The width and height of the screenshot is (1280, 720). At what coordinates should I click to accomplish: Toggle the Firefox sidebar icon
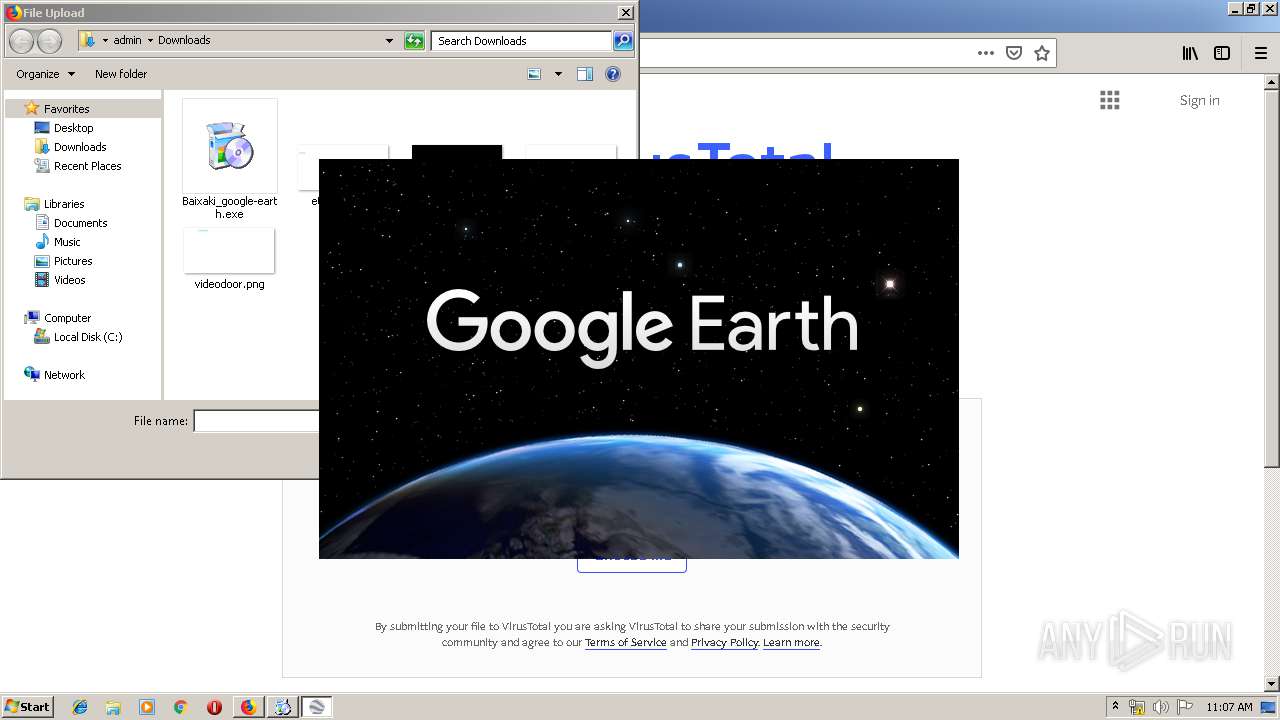(1222, 53)
